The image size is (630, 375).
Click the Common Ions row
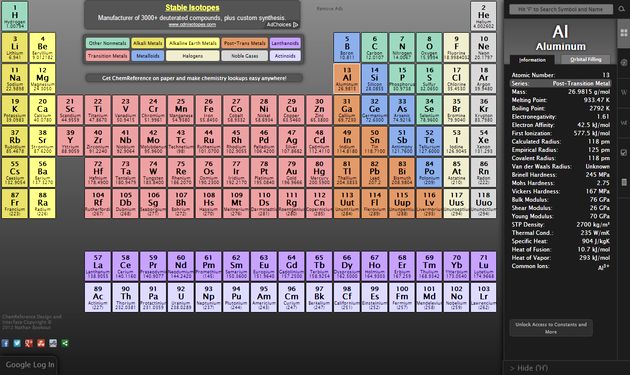pyautogui.click(x=560, y=266)
